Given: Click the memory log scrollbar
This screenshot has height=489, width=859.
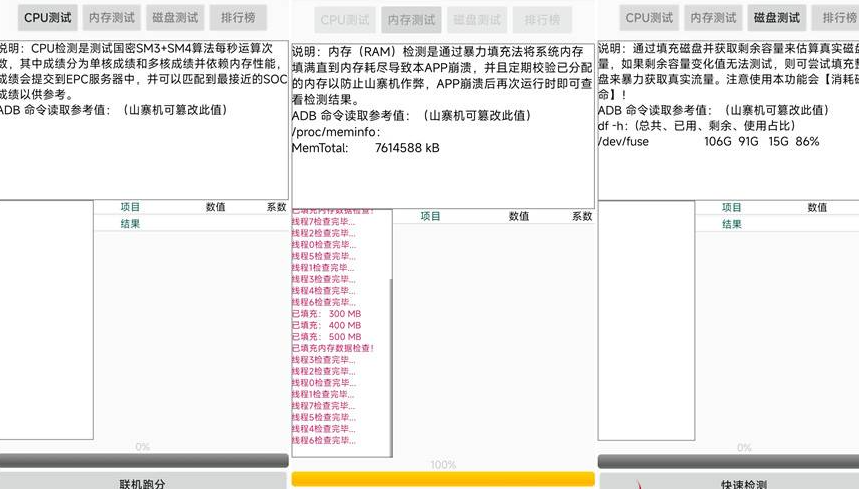Looking at the screenshot, I should point(391,367).
